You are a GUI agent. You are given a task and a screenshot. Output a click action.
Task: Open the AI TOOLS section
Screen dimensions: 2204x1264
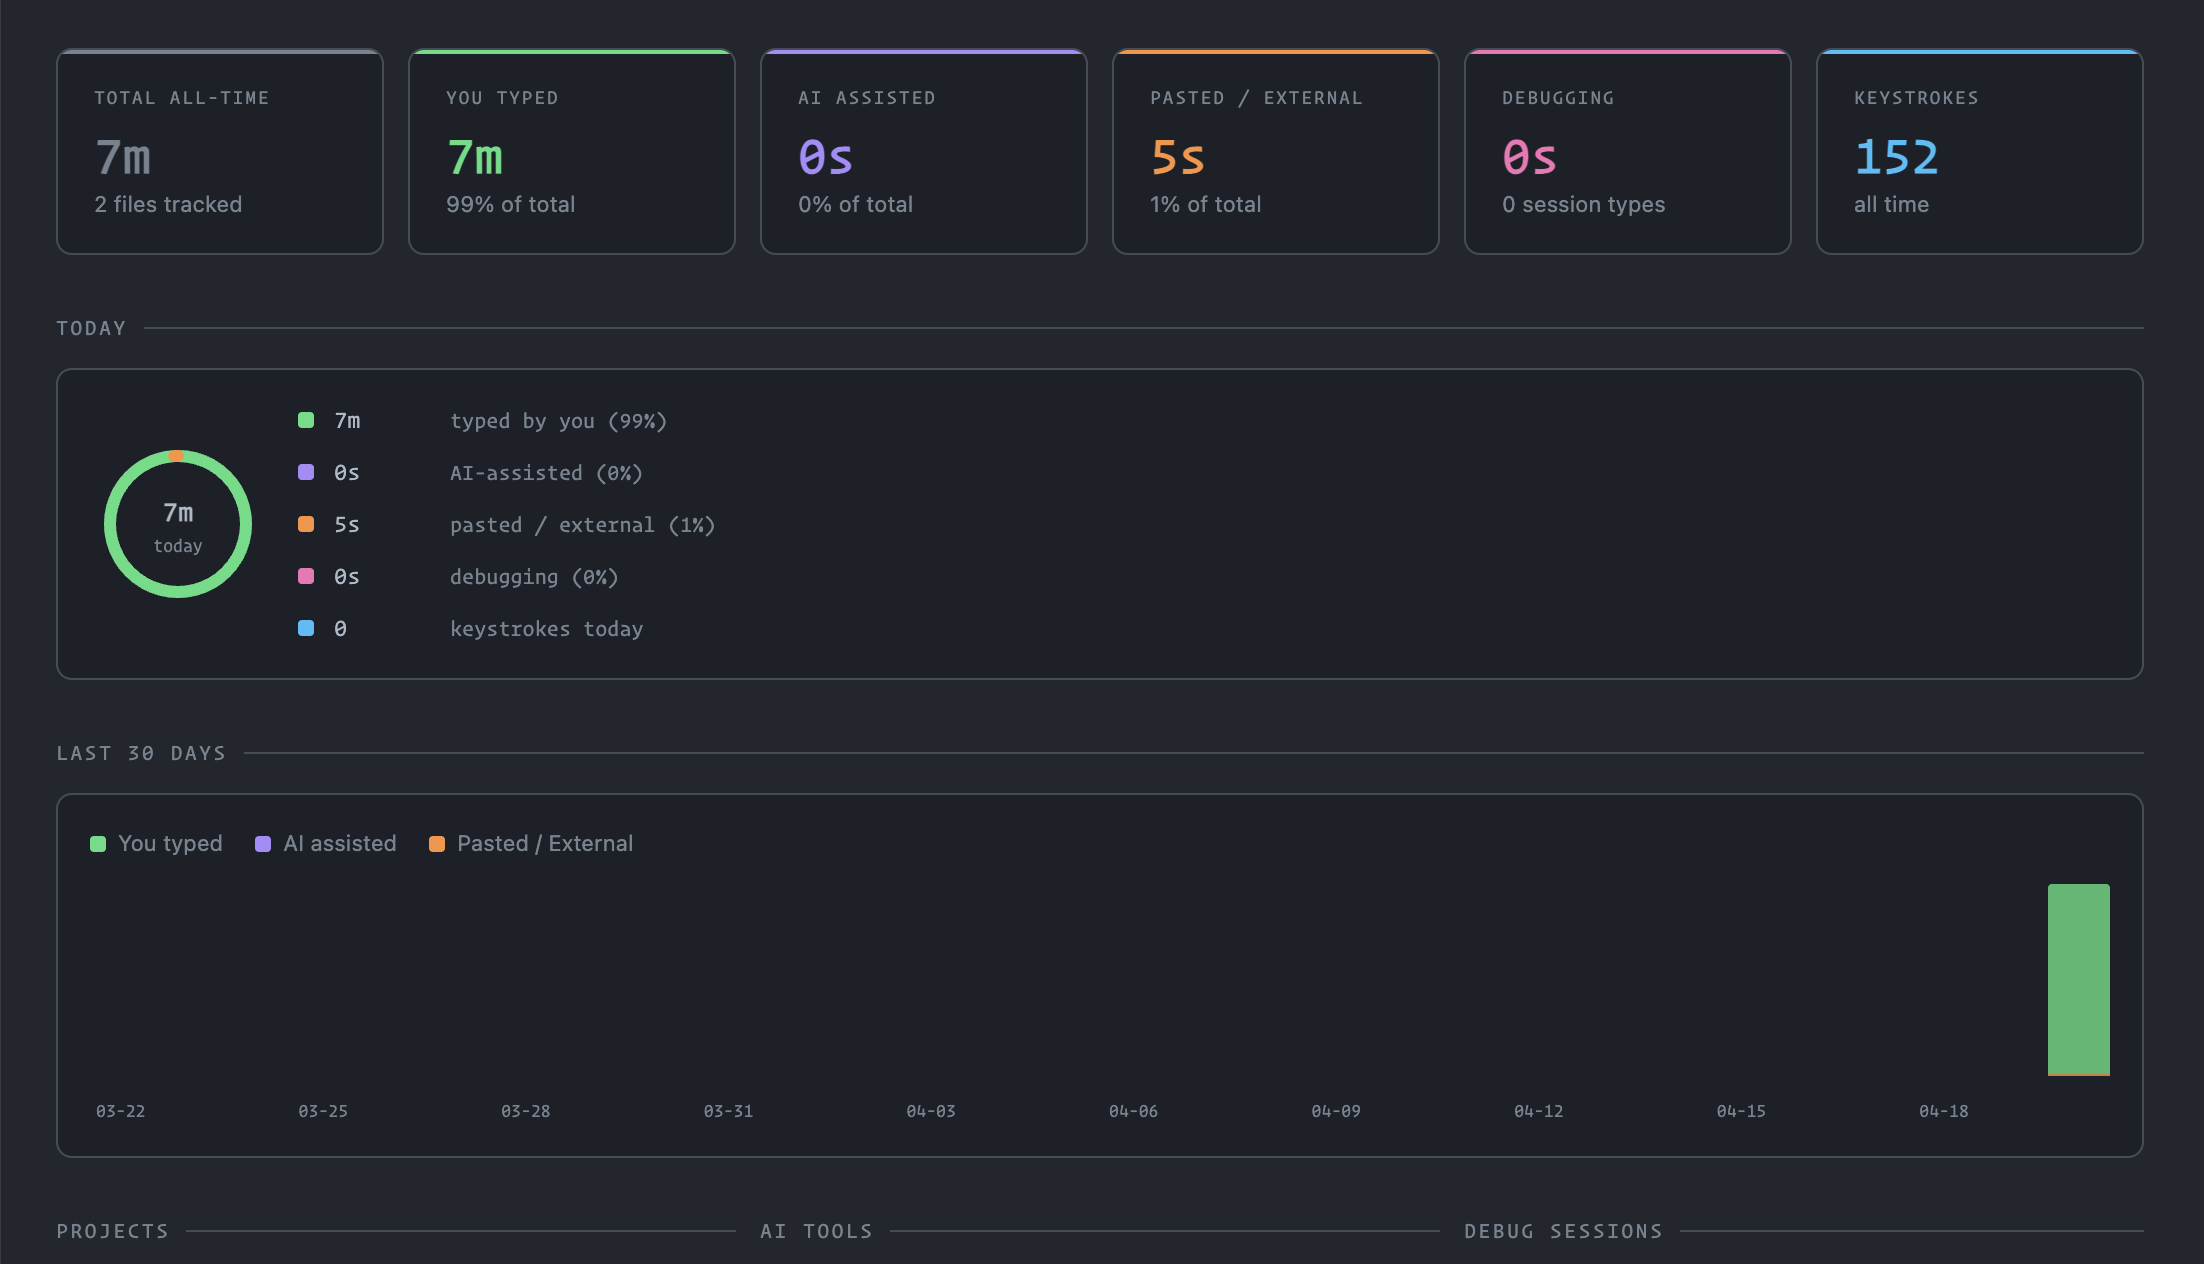point(816,1231)
